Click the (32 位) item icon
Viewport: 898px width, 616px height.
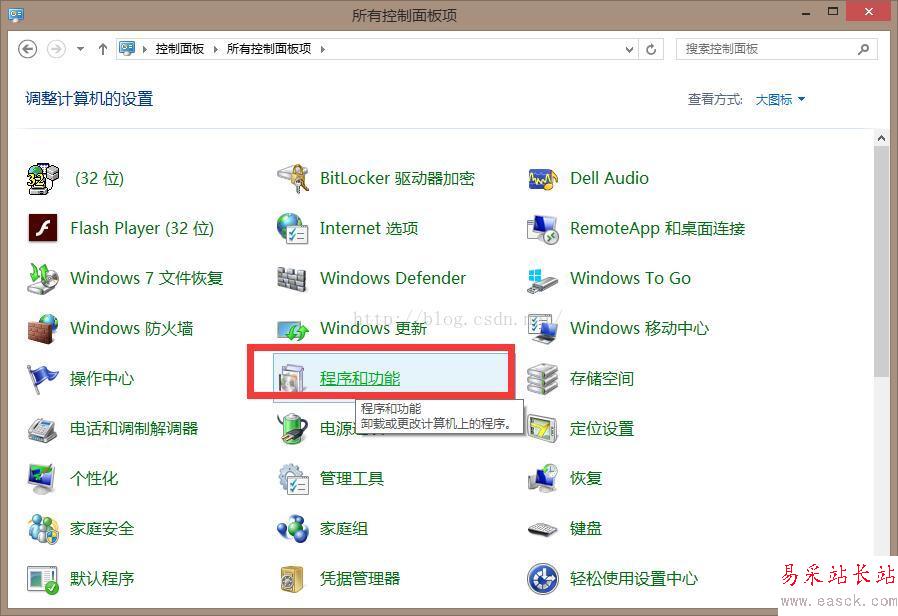[x=43, y=178]
